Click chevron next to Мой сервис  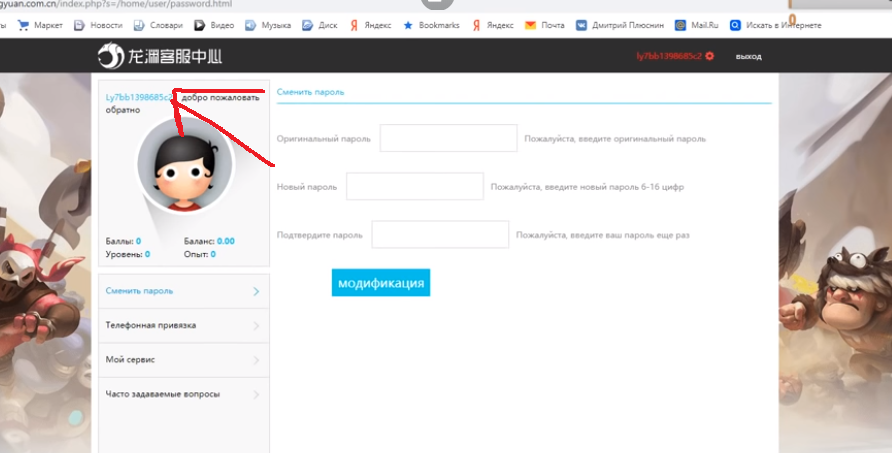256,360
